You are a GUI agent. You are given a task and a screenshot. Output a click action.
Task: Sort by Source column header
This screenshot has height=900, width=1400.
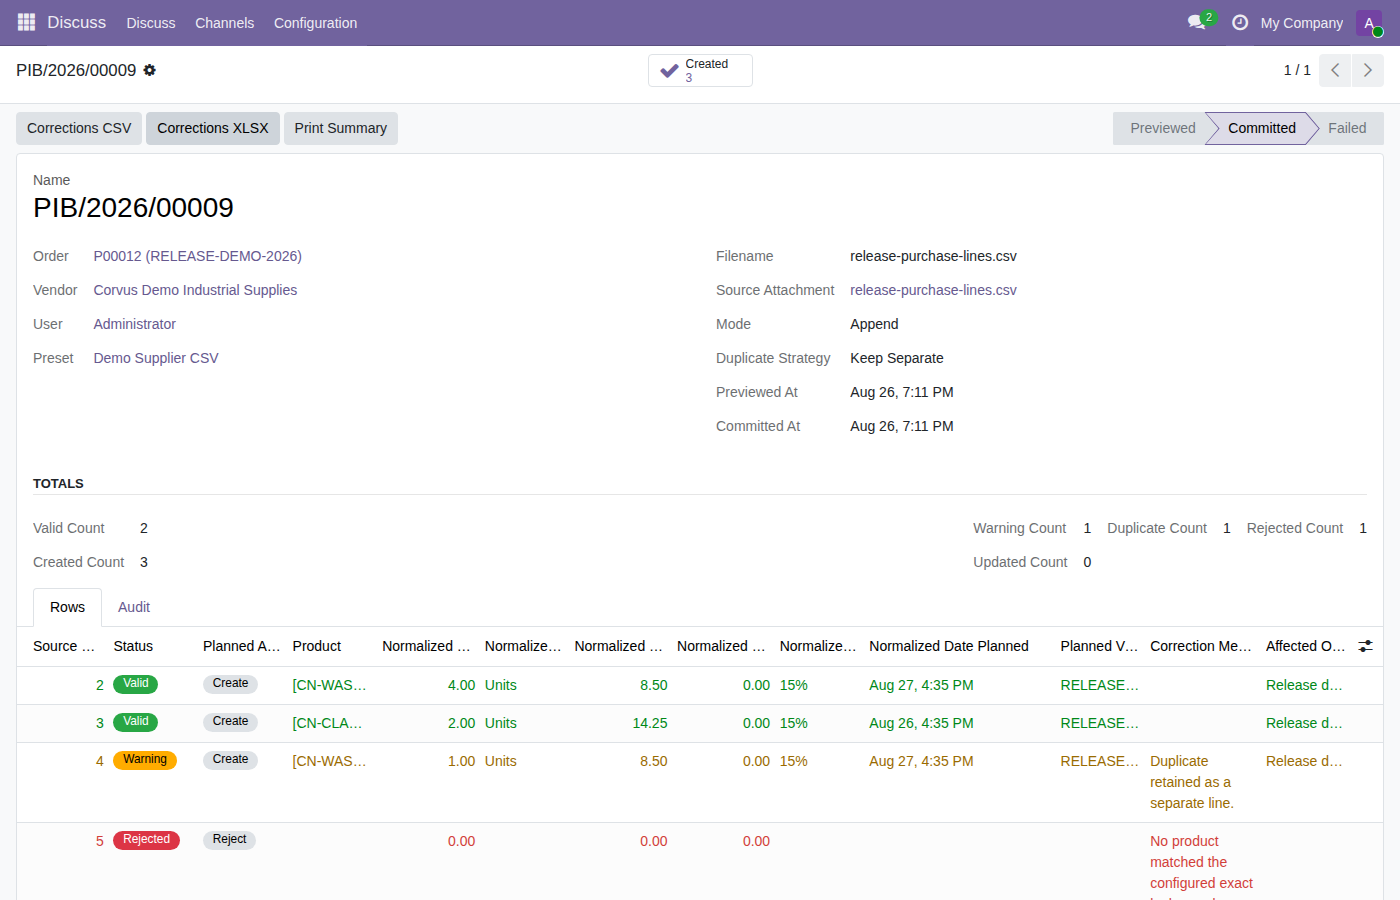click(64, 646)
